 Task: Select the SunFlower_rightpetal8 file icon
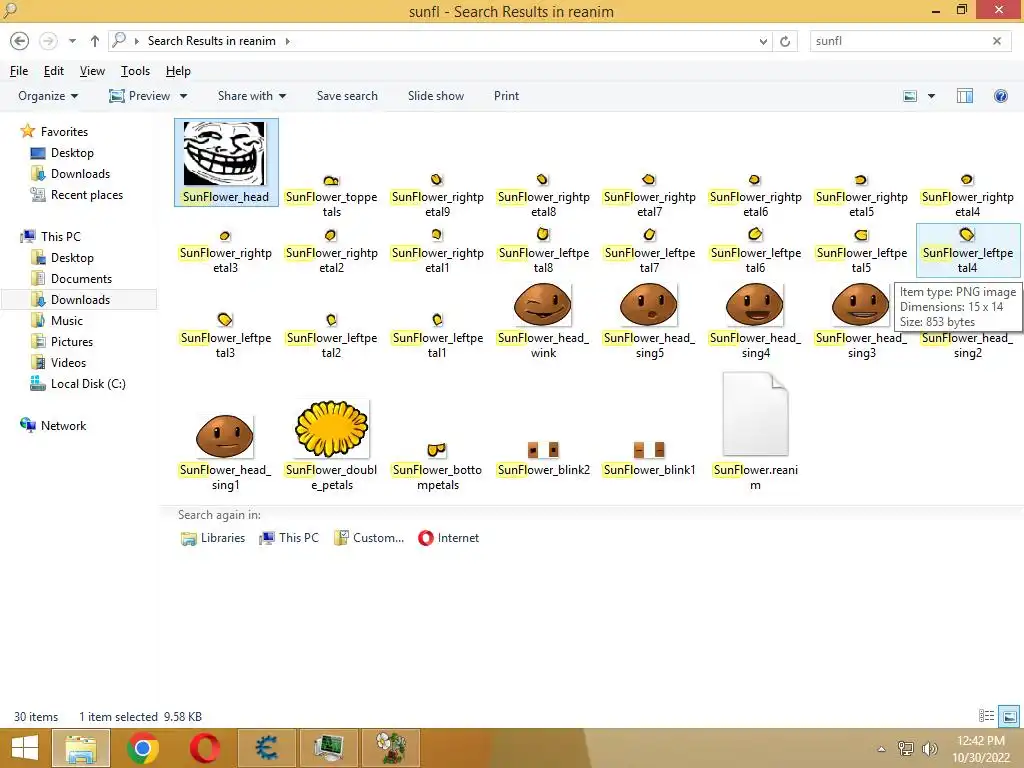click(543, 180)
